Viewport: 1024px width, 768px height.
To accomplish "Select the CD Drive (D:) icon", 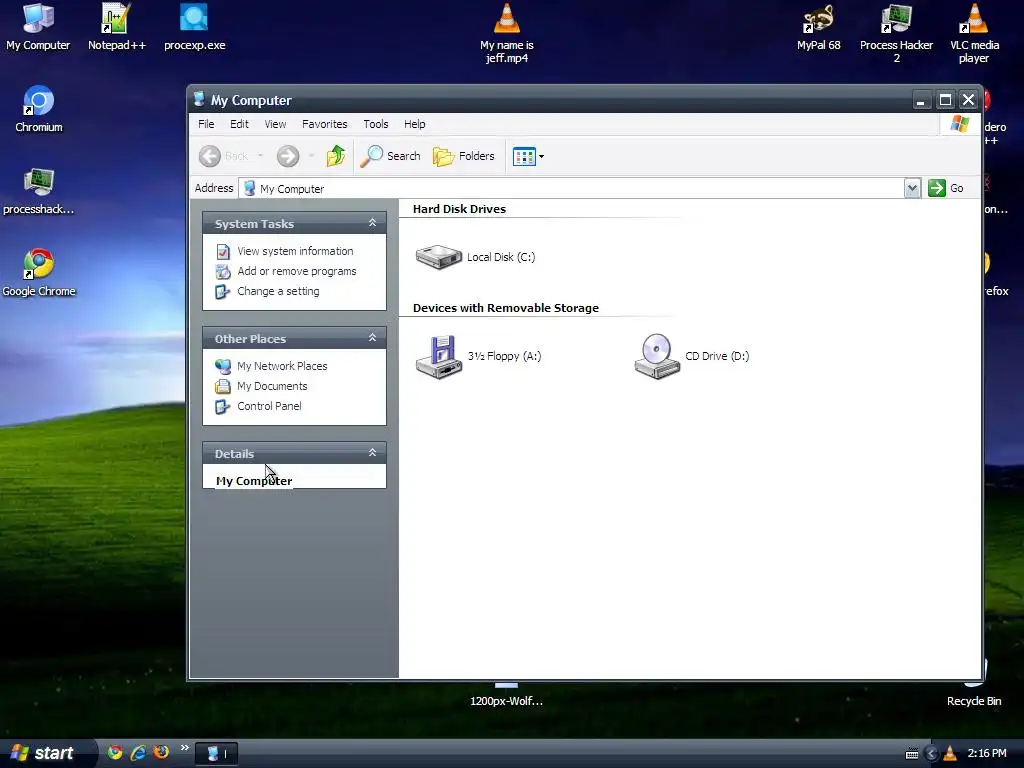I will point(657,357).
